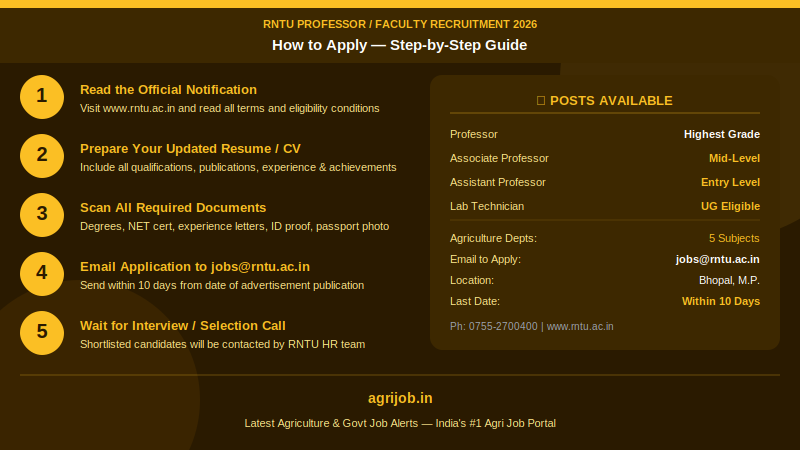The width and height of the screenshot is (800, 450).
Task: Click 'Degrees, NET cert, experience letters' text
Action: coord(234,226)
